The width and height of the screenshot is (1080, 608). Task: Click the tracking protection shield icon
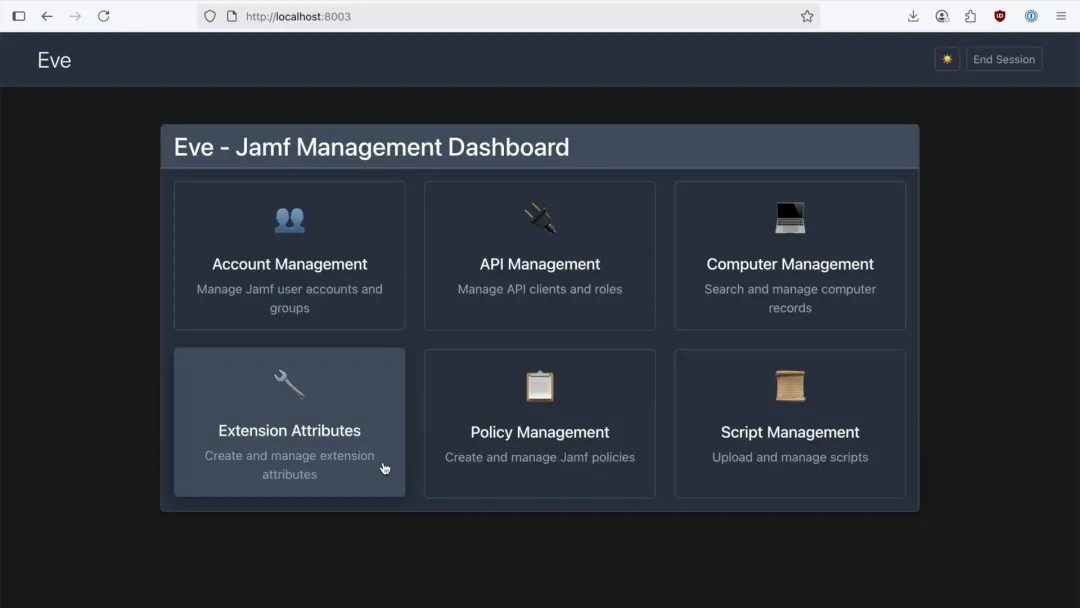coord(210,16)
